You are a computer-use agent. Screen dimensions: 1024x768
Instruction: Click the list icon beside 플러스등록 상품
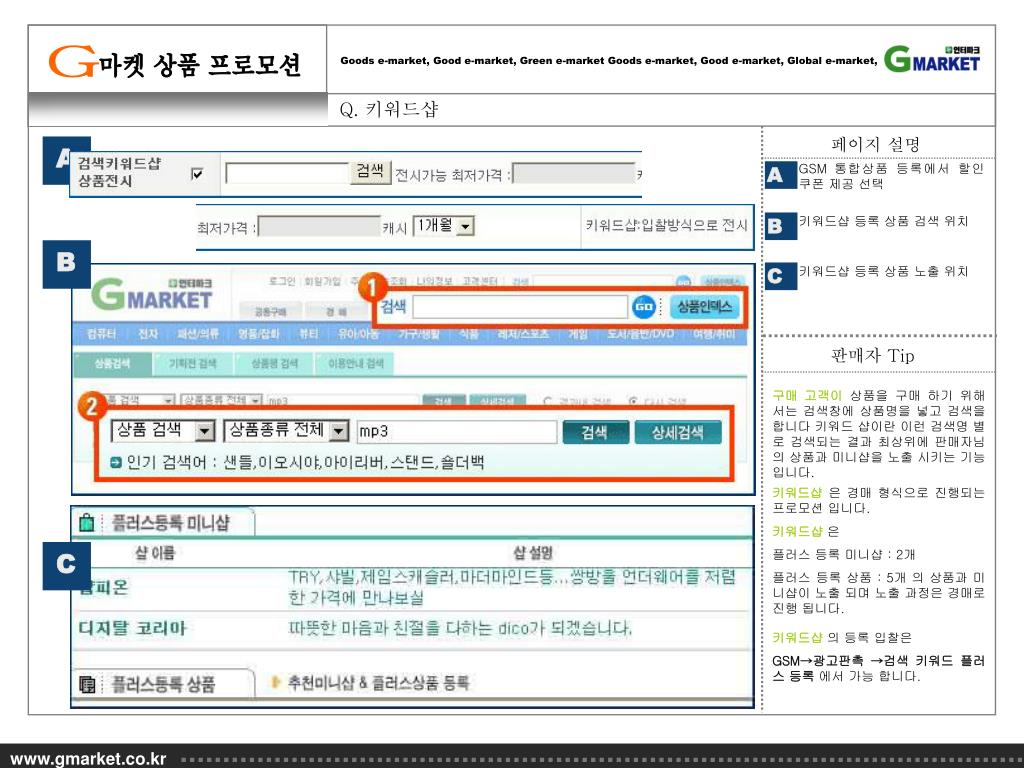click(x=87, y=684)
